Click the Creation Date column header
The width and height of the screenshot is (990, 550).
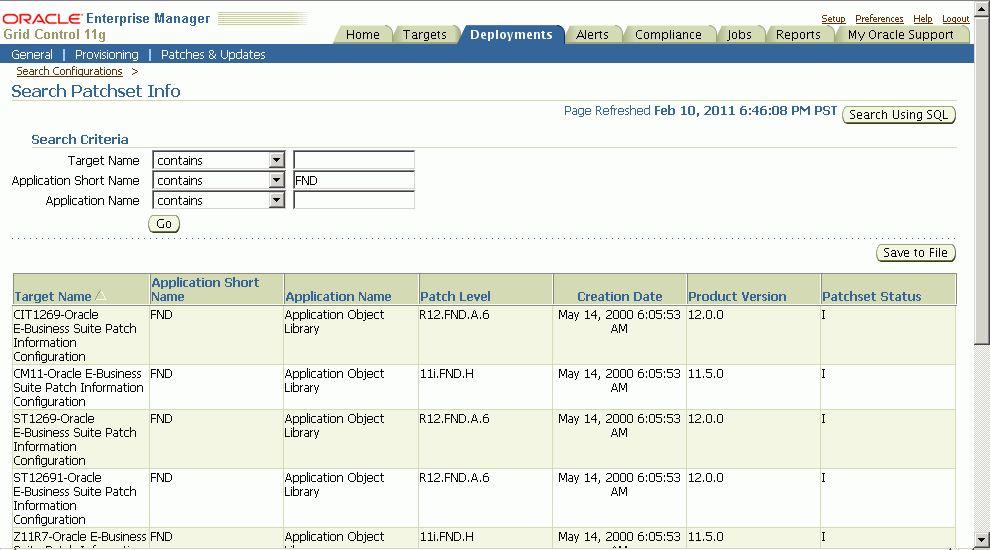[619, 296]
